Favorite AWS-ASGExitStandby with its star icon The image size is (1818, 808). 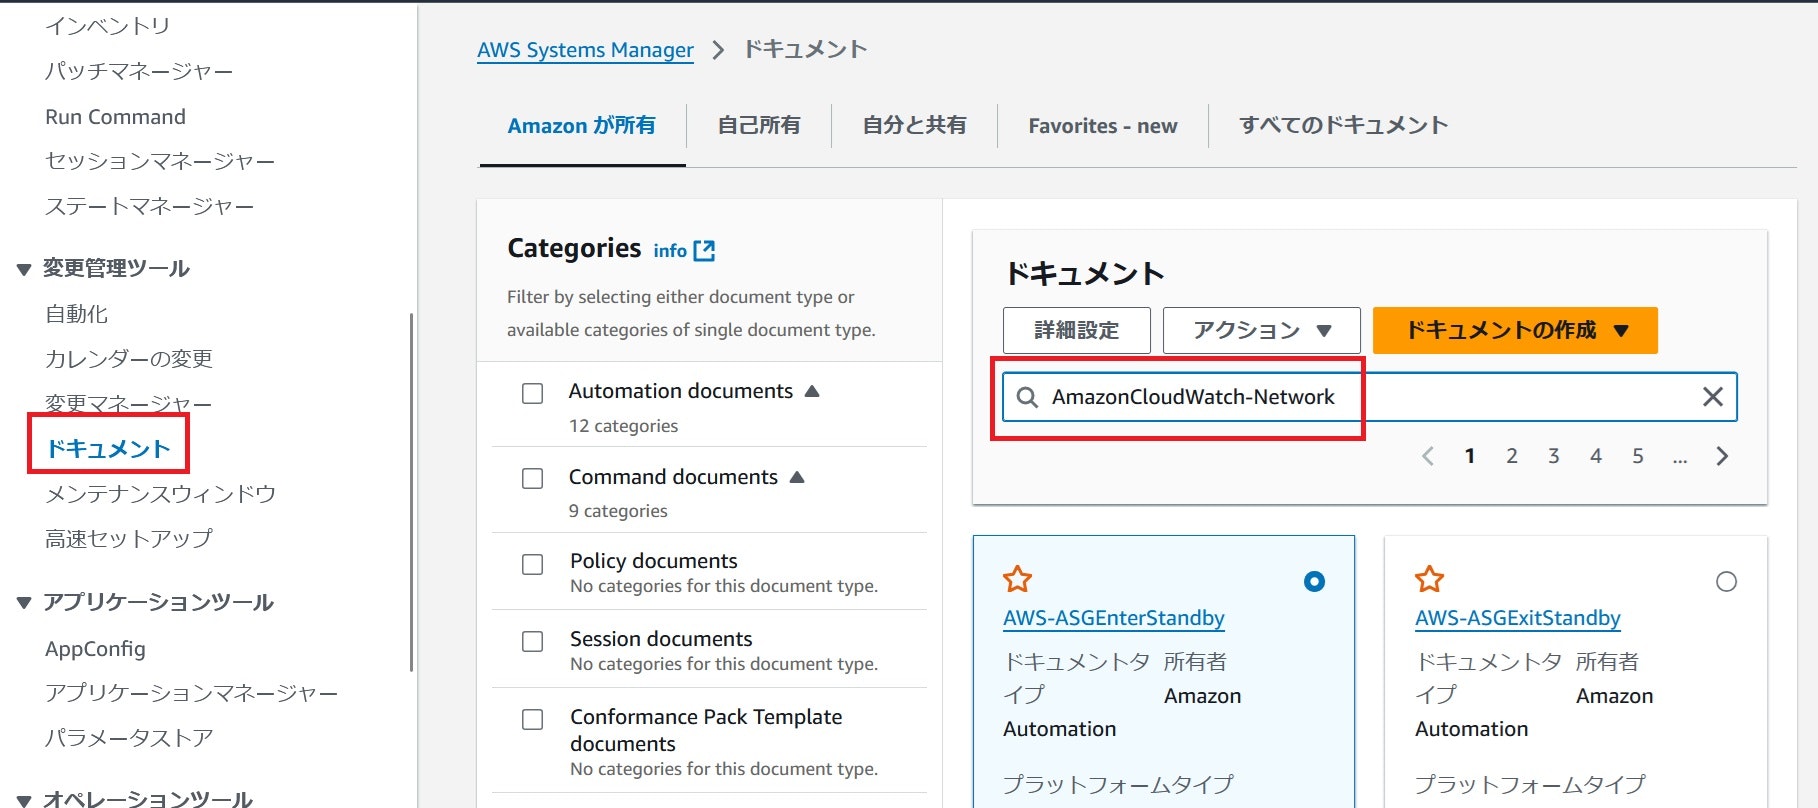tap(1429, 579)
